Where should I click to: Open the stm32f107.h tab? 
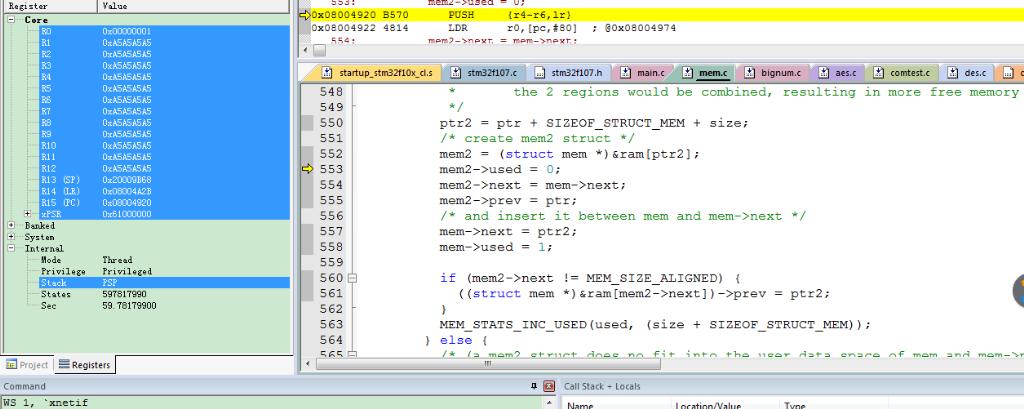point(569,73)
